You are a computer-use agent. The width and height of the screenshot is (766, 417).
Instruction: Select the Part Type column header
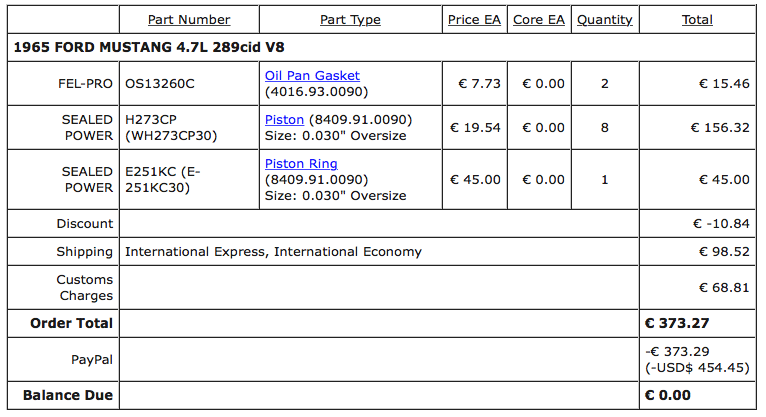350,20
